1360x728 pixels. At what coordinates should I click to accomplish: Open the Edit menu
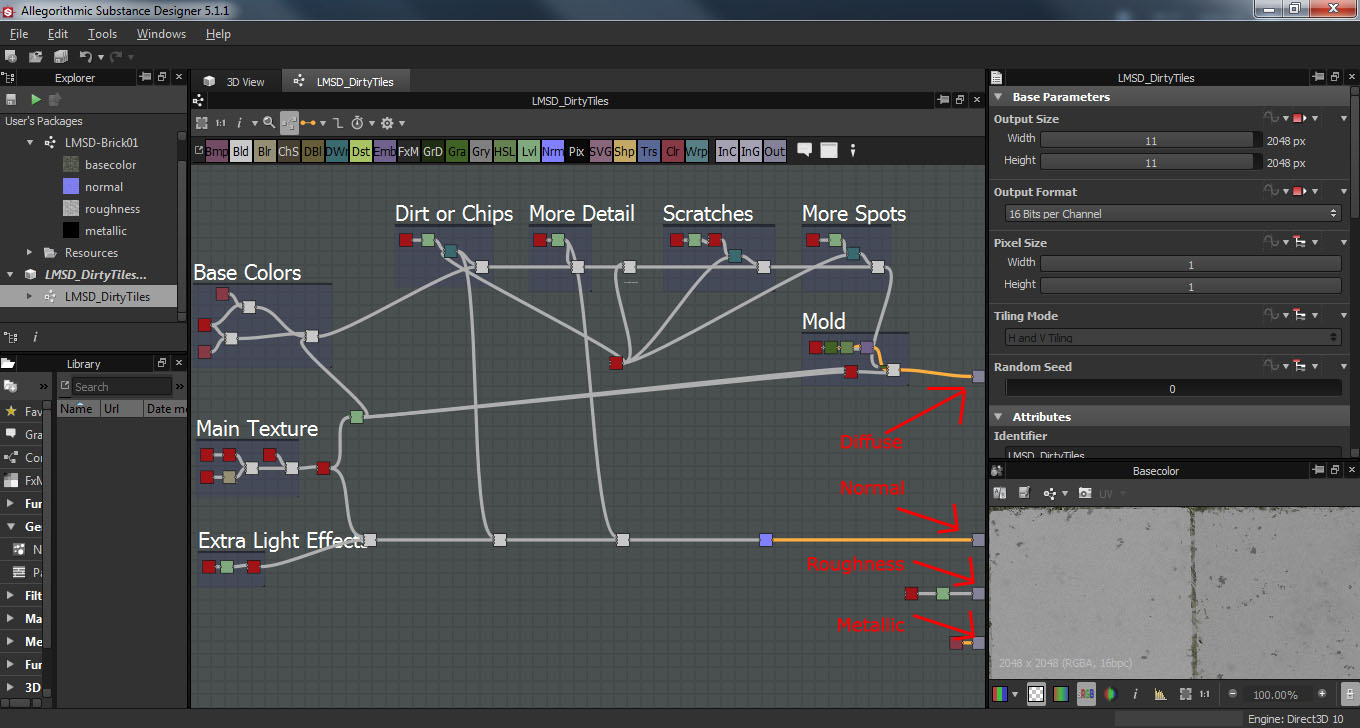pyautogui.click(x=58, y=34)
